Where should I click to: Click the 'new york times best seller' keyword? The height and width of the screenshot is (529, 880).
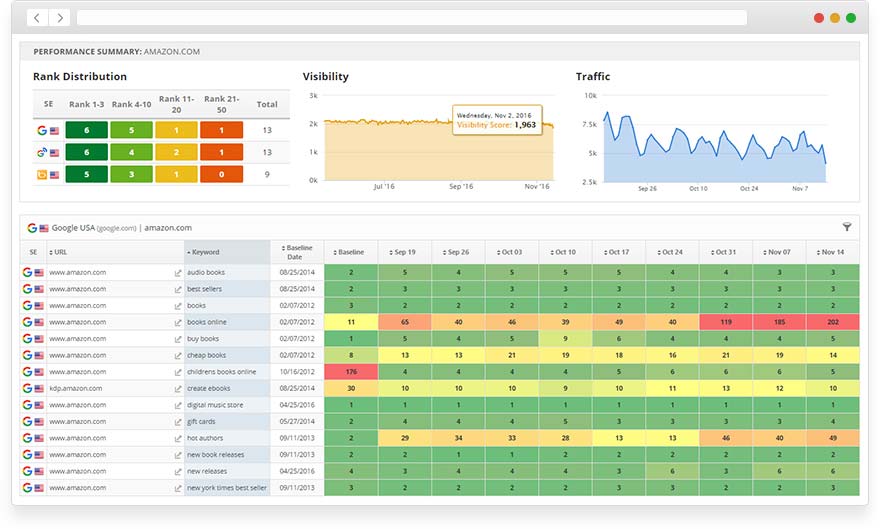click(227, 488)
